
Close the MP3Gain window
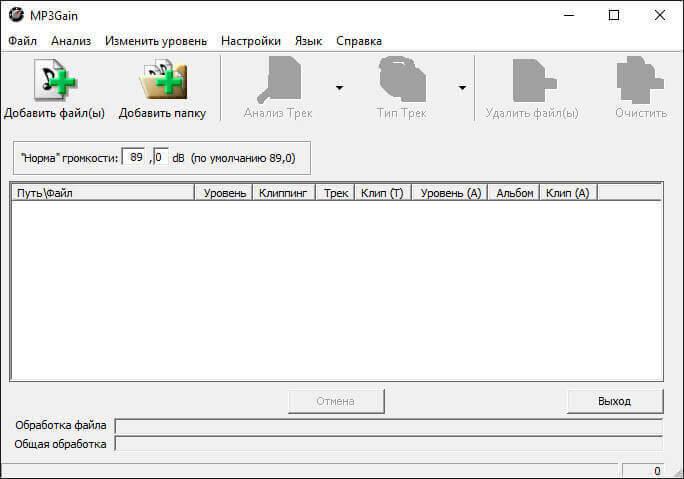coord(660,15)
